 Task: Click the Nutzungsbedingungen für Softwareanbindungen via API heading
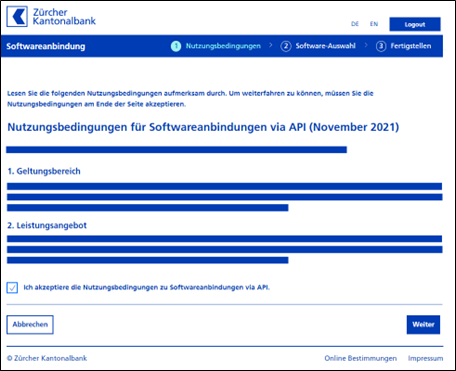(x=203, y=127)
